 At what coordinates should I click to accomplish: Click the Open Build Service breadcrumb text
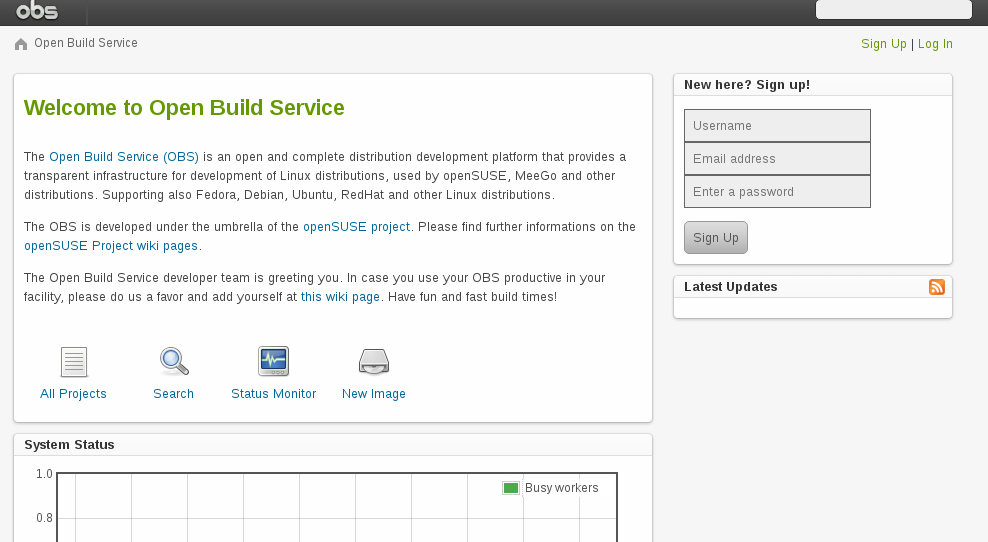coord(86,43)
